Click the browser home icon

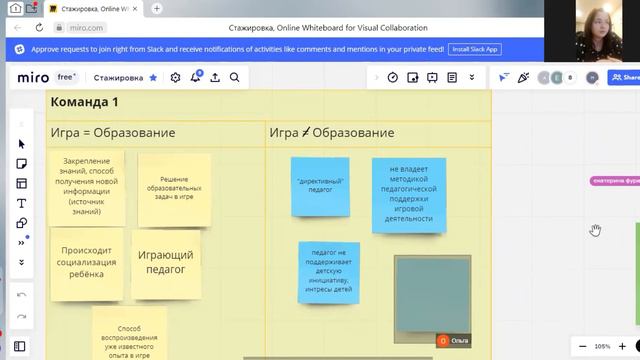point(16,8)
